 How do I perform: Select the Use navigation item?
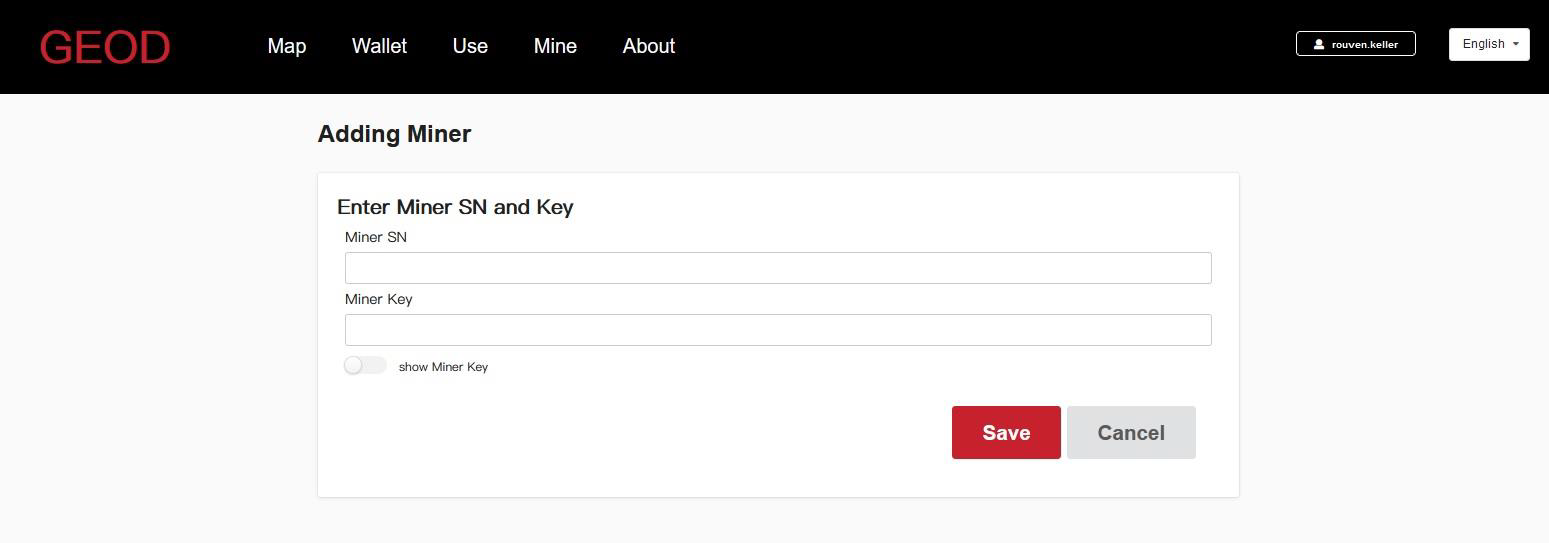click(470, 46)
